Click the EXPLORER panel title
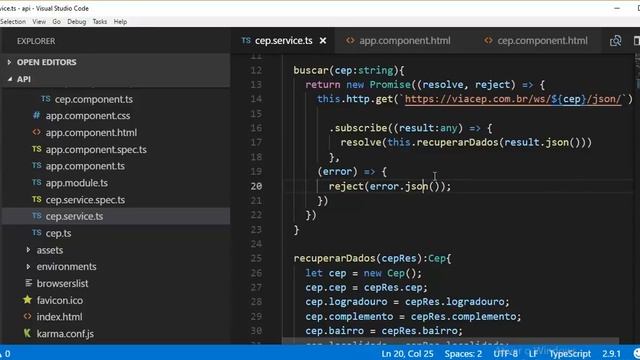 click(36, 41)
